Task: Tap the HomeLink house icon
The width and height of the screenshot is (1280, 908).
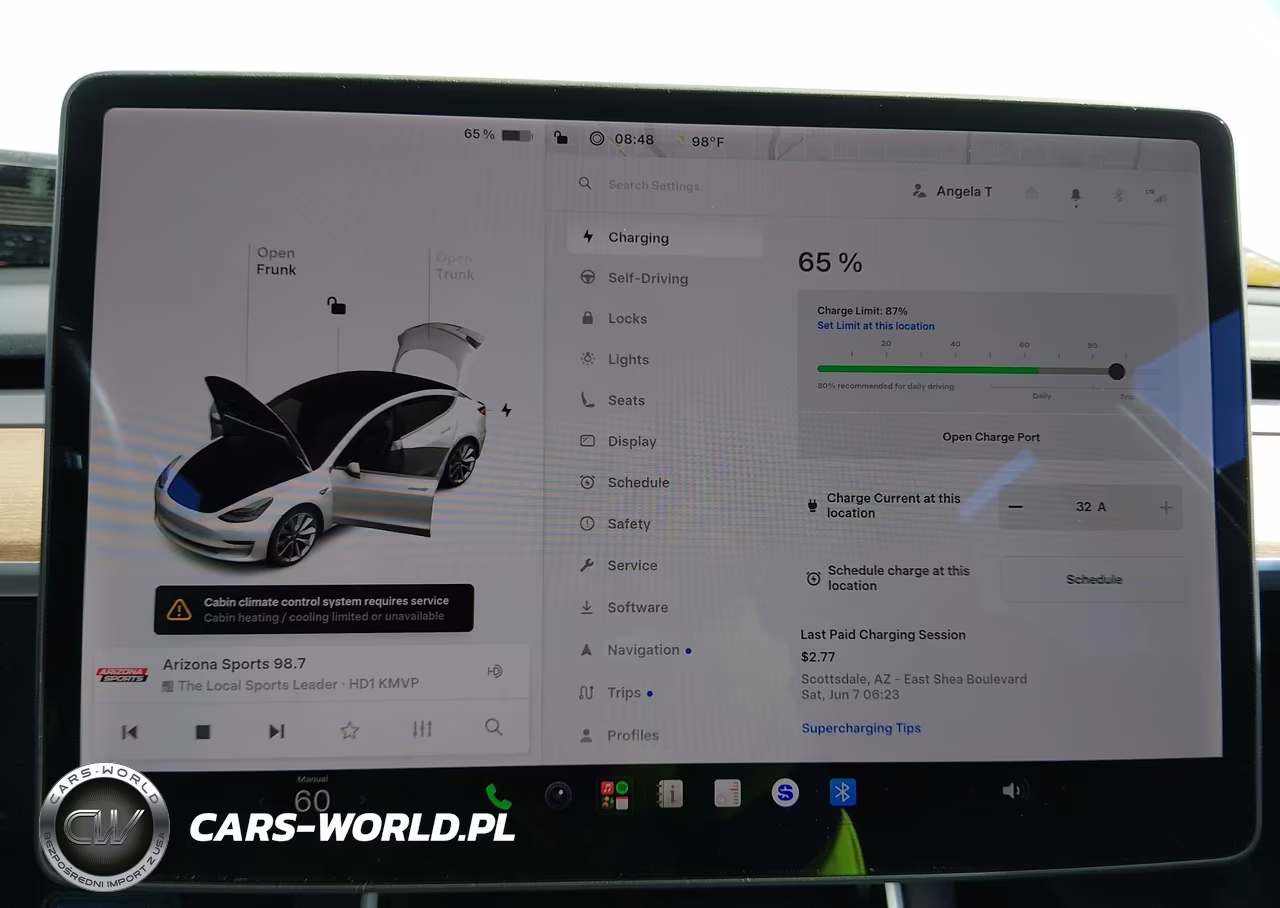Action: (1032, 193)
